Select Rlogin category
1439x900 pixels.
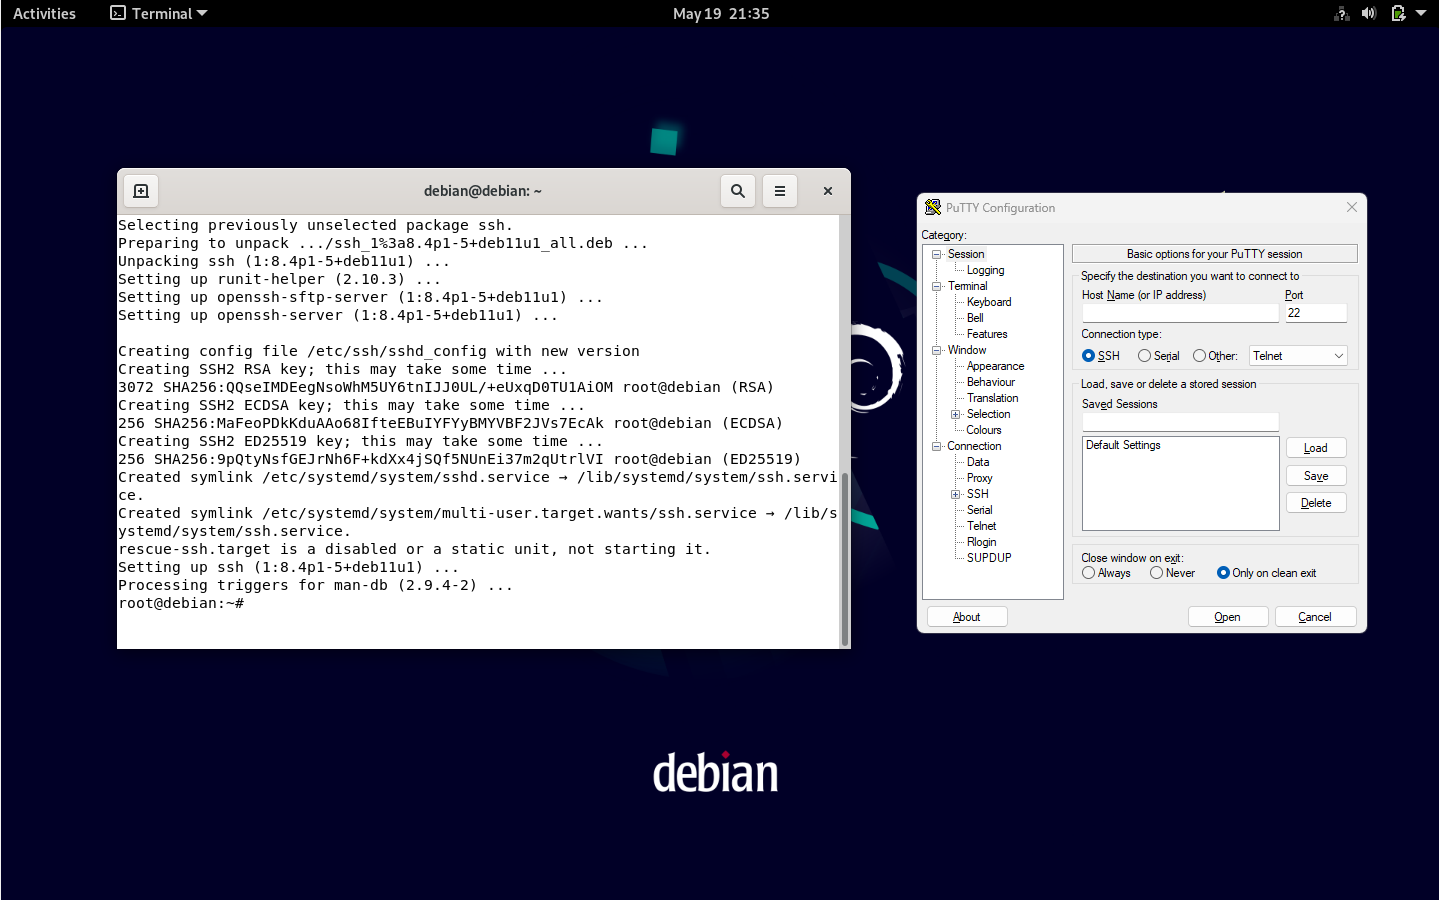[x=981, y=542]
